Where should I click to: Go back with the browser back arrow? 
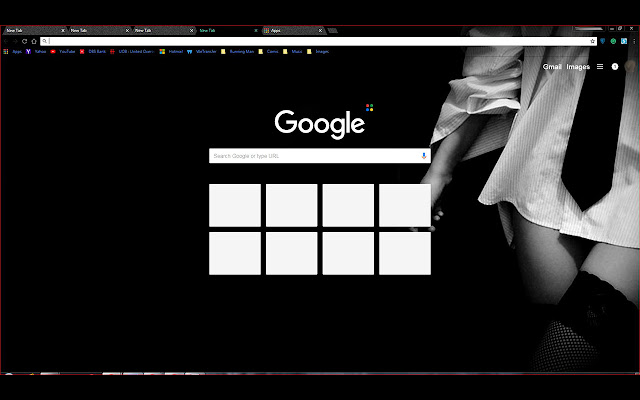click(x=6, y=41)
